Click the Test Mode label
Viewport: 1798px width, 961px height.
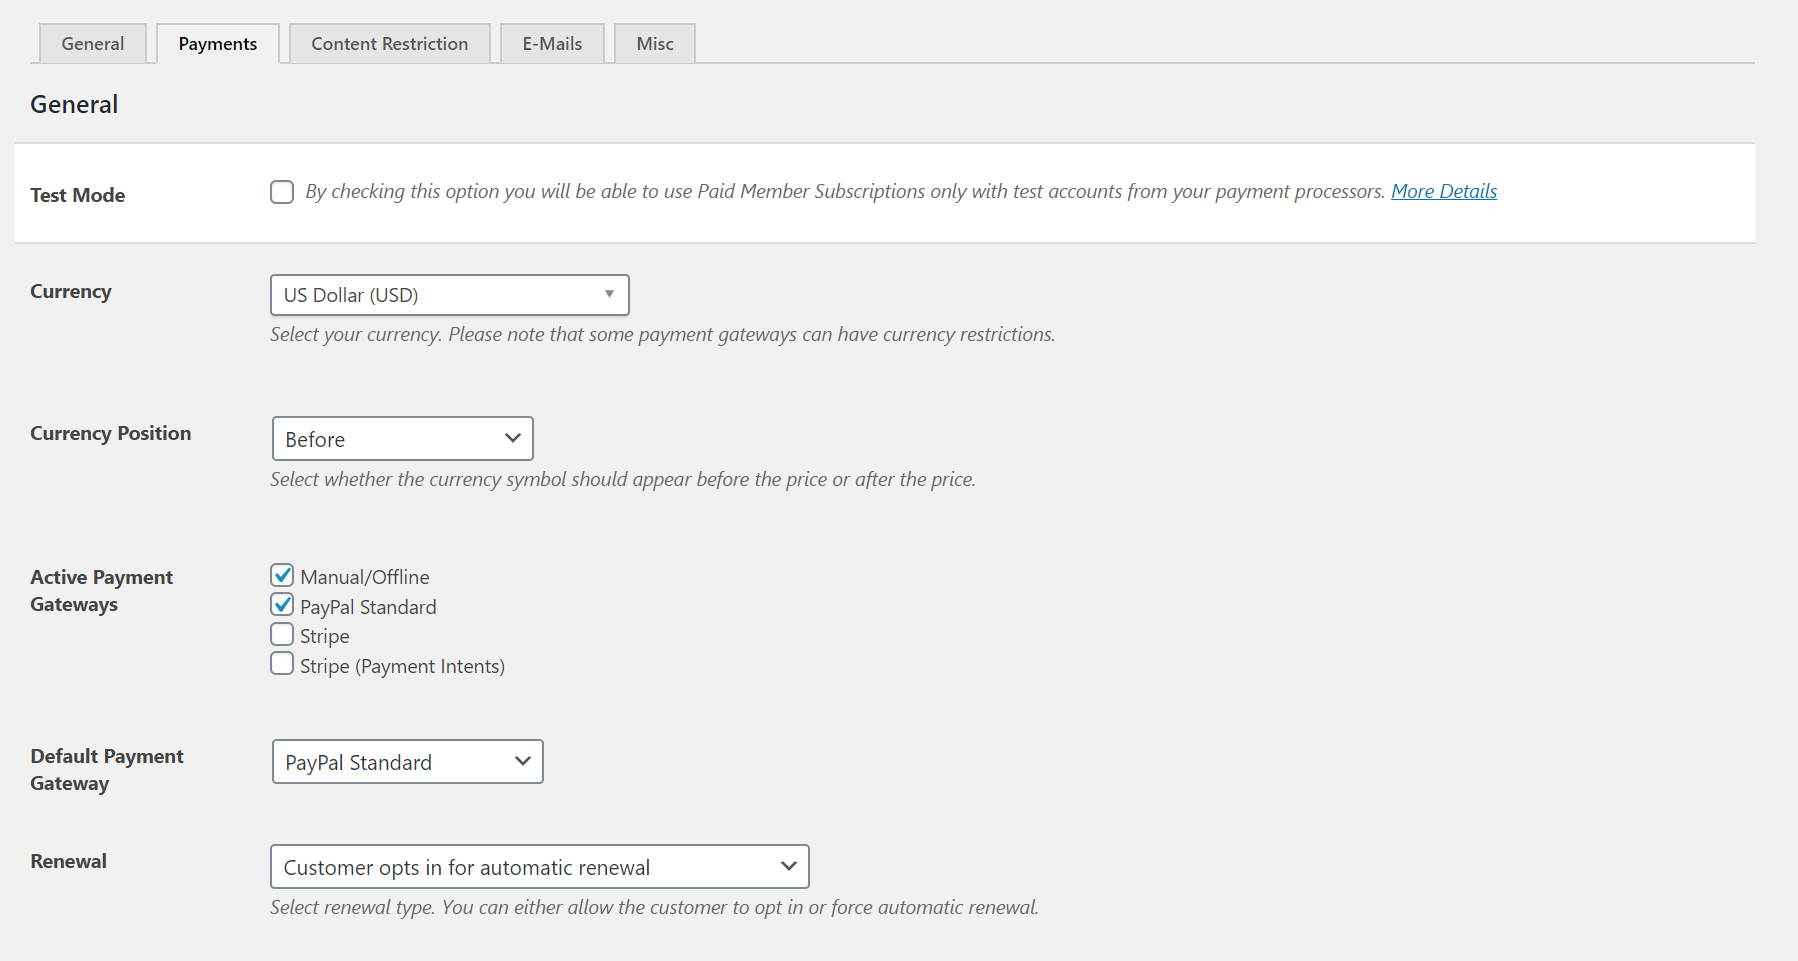78,195
